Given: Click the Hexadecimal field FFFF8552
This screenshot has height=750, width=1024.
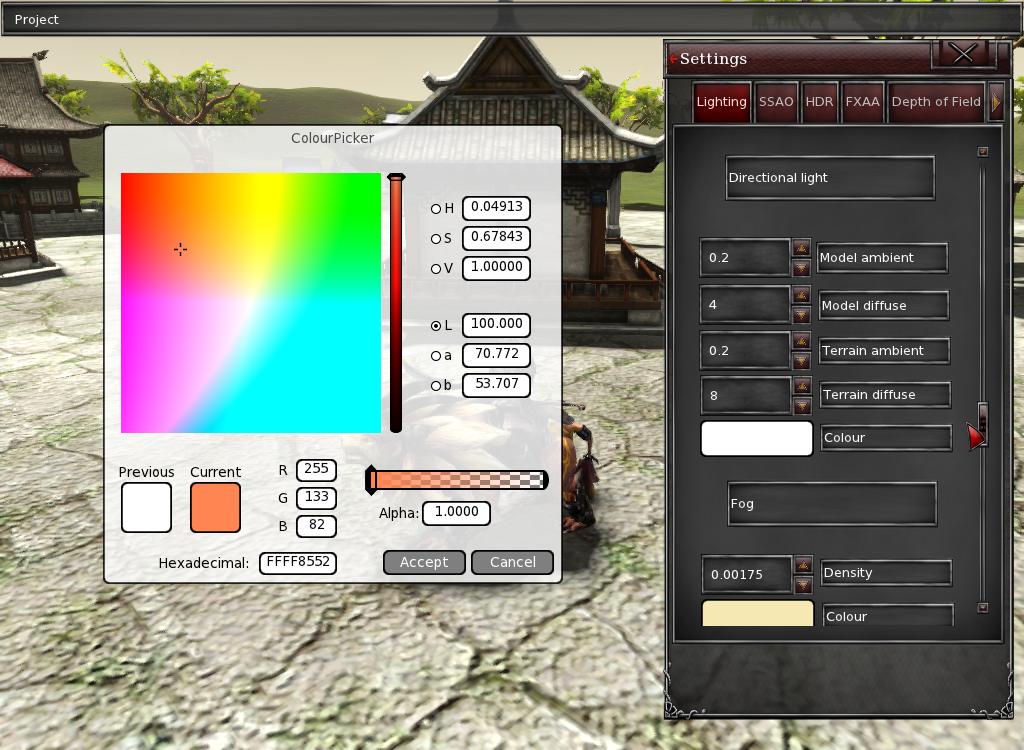Looking at the screenshot, I should (x=298, y=562).
